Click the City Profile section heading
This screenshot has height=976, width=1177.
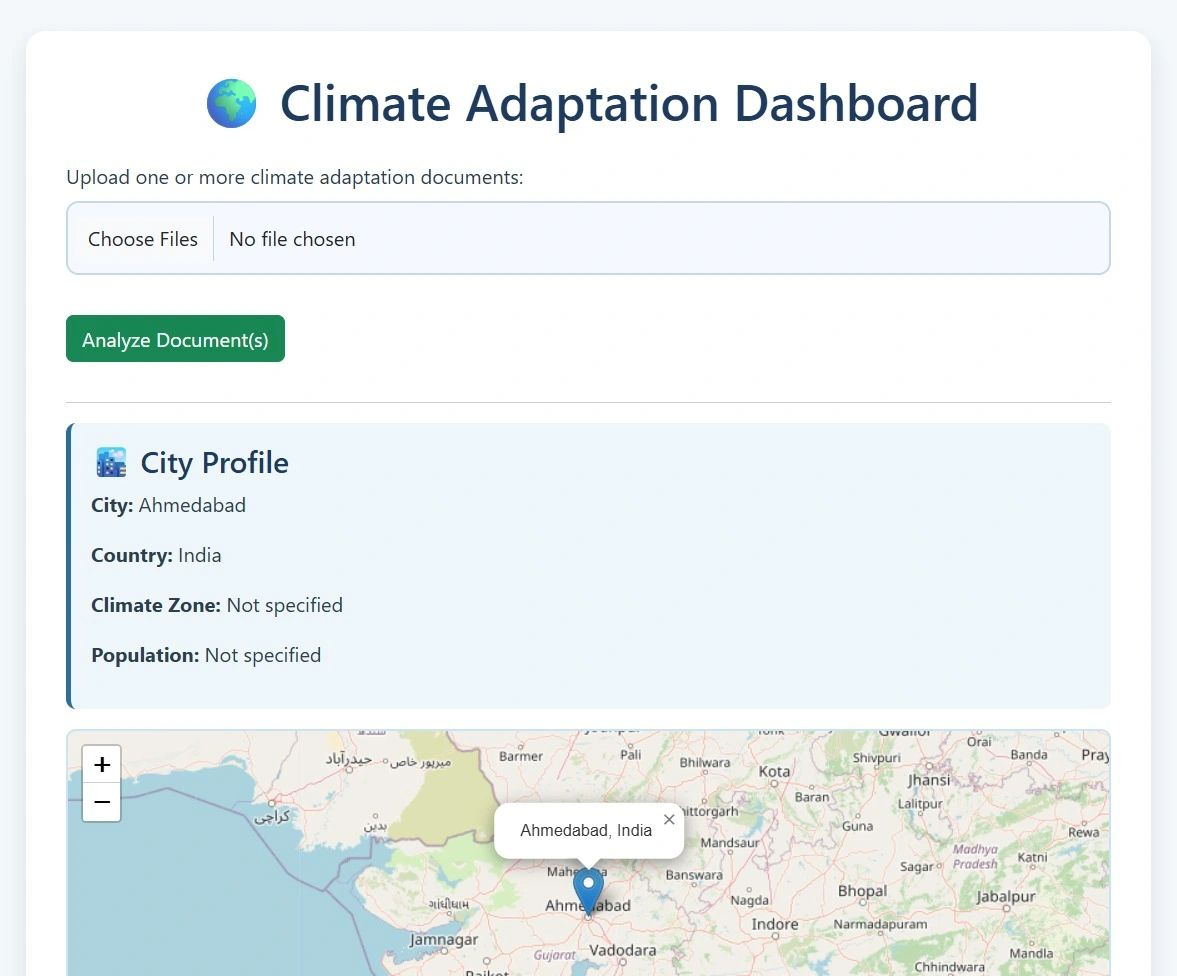point(214,462)
